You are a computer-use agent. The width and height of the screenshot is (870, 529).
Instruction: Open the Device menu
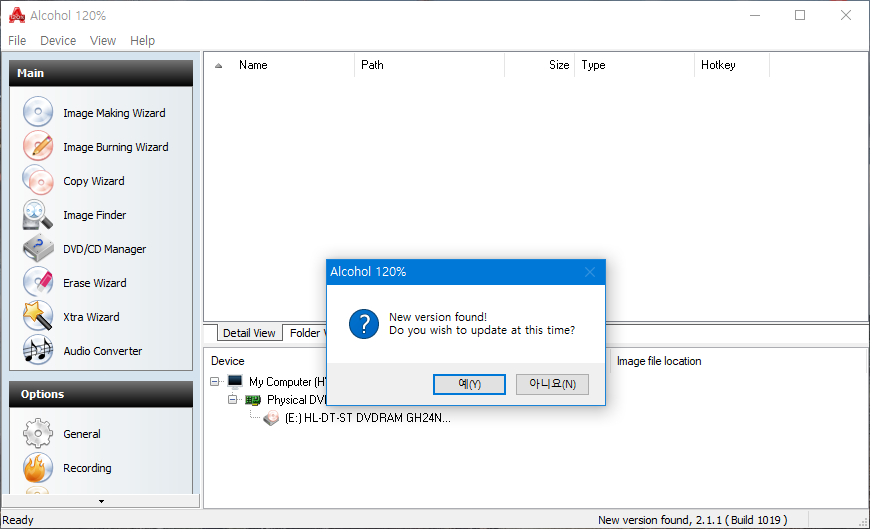pyautogui.click(x=58, y=41)
